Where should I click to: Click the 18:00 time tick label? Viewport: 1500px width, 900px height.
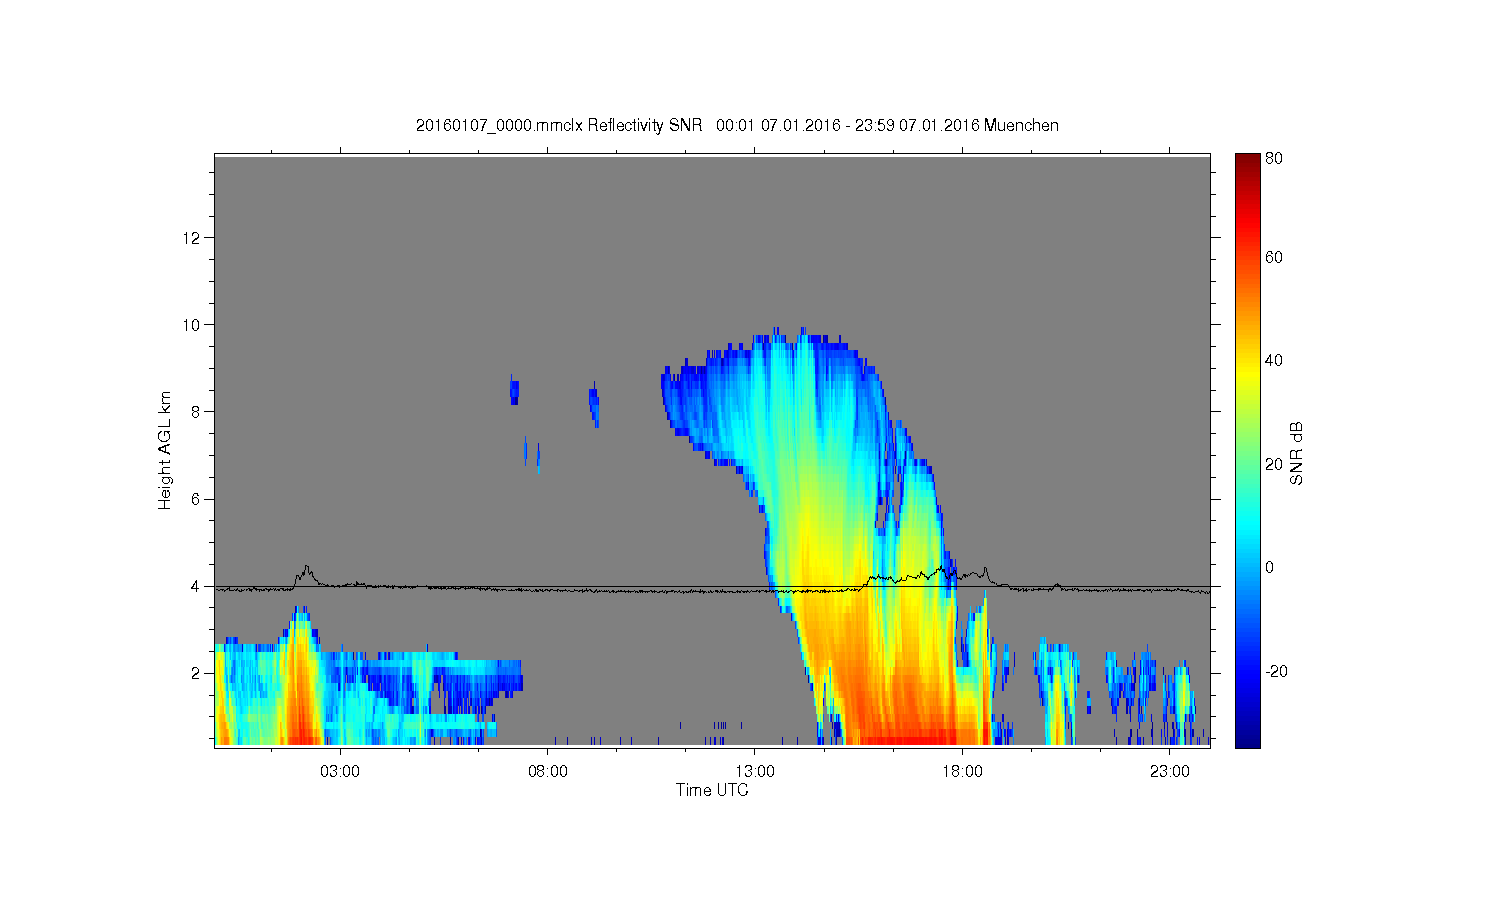tap(962, 772)
